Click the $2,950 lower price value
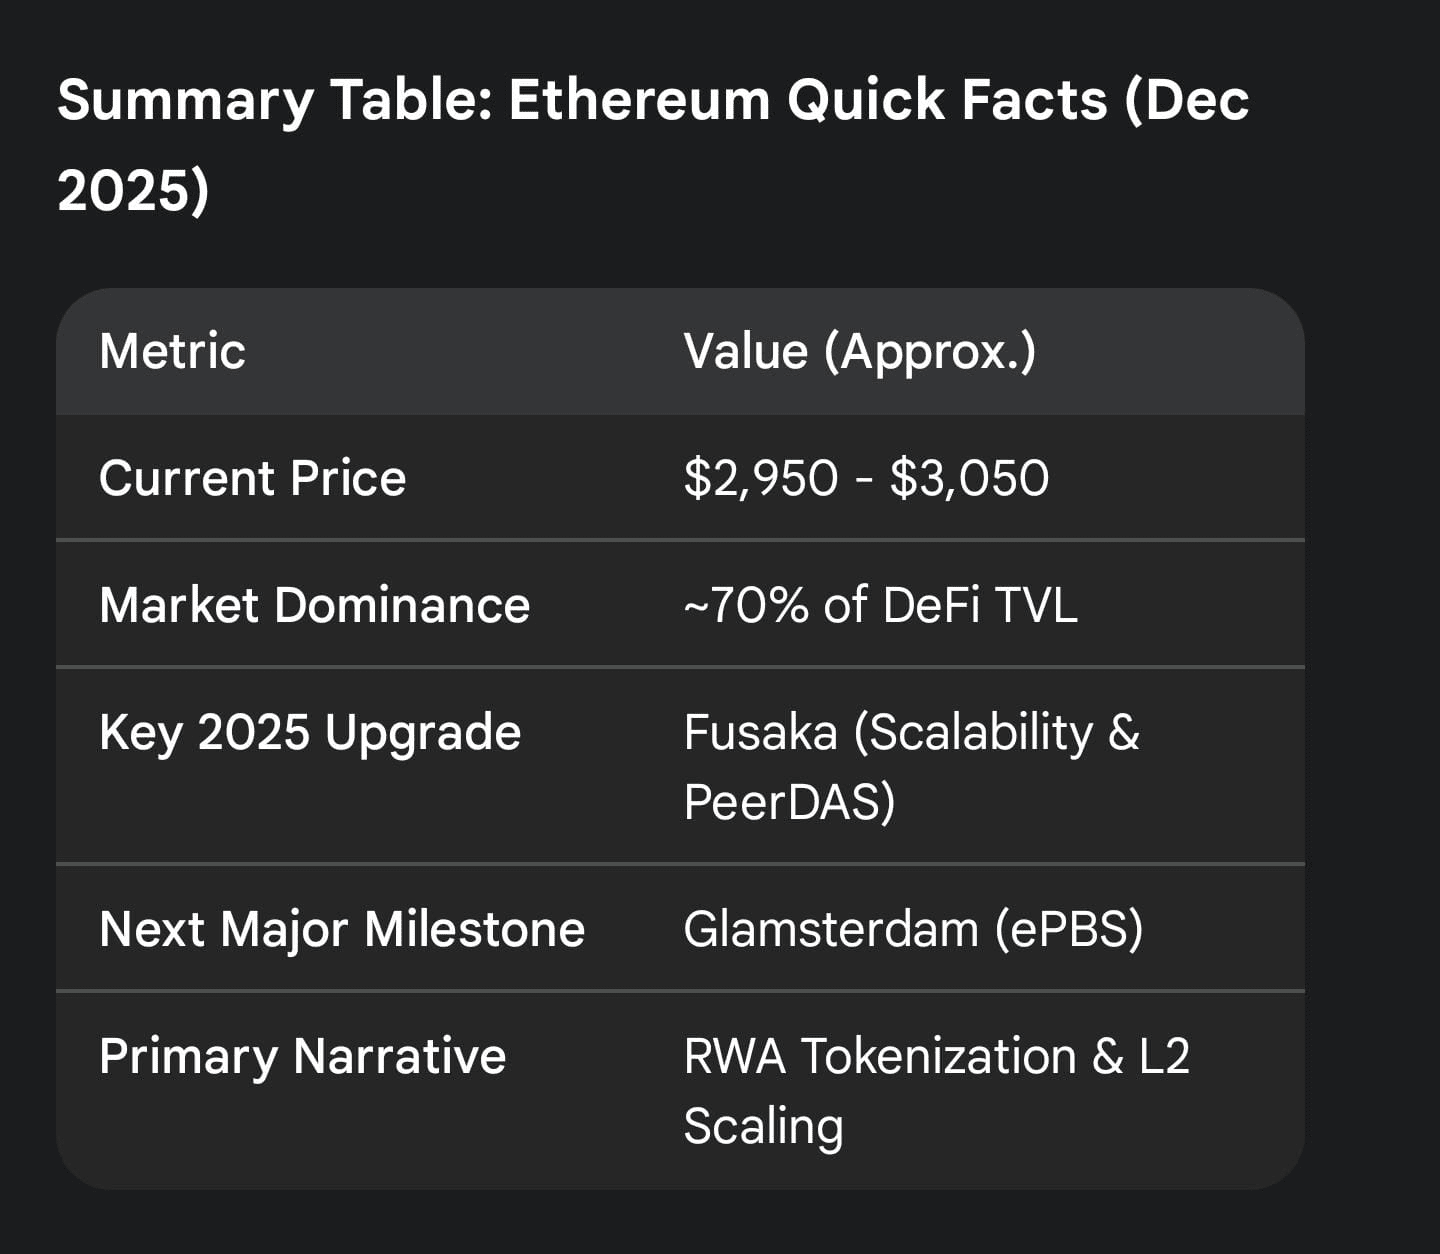 point(760,478)
